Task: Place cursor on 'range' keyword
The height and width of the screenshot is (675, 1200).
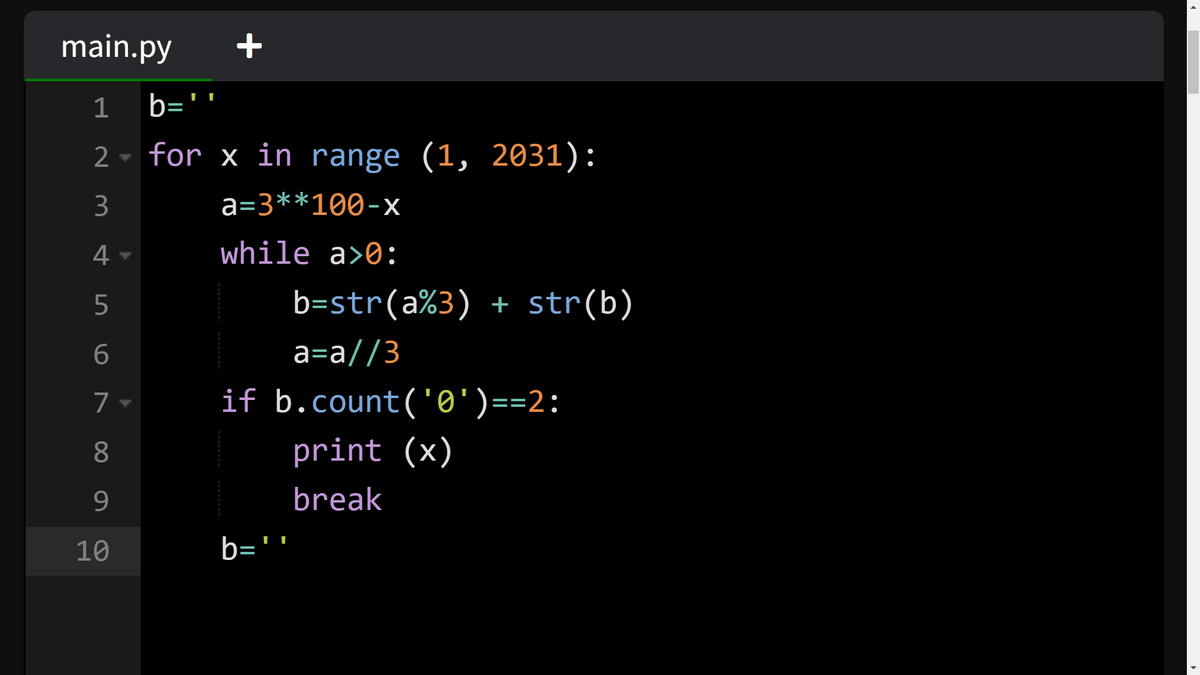Action: (355, 156)
